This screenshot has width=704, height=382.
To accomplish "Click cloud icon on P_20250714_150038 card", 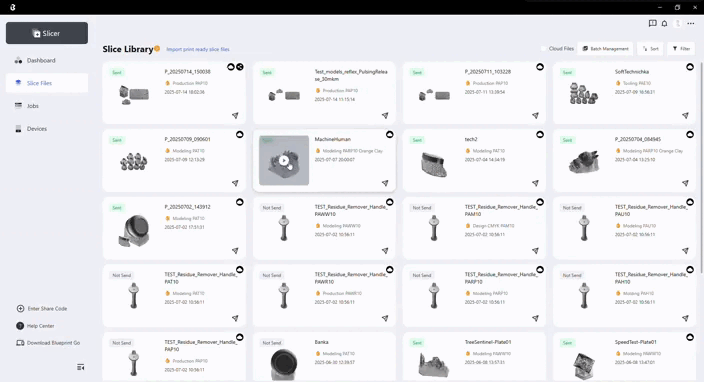I will [231, 67].
